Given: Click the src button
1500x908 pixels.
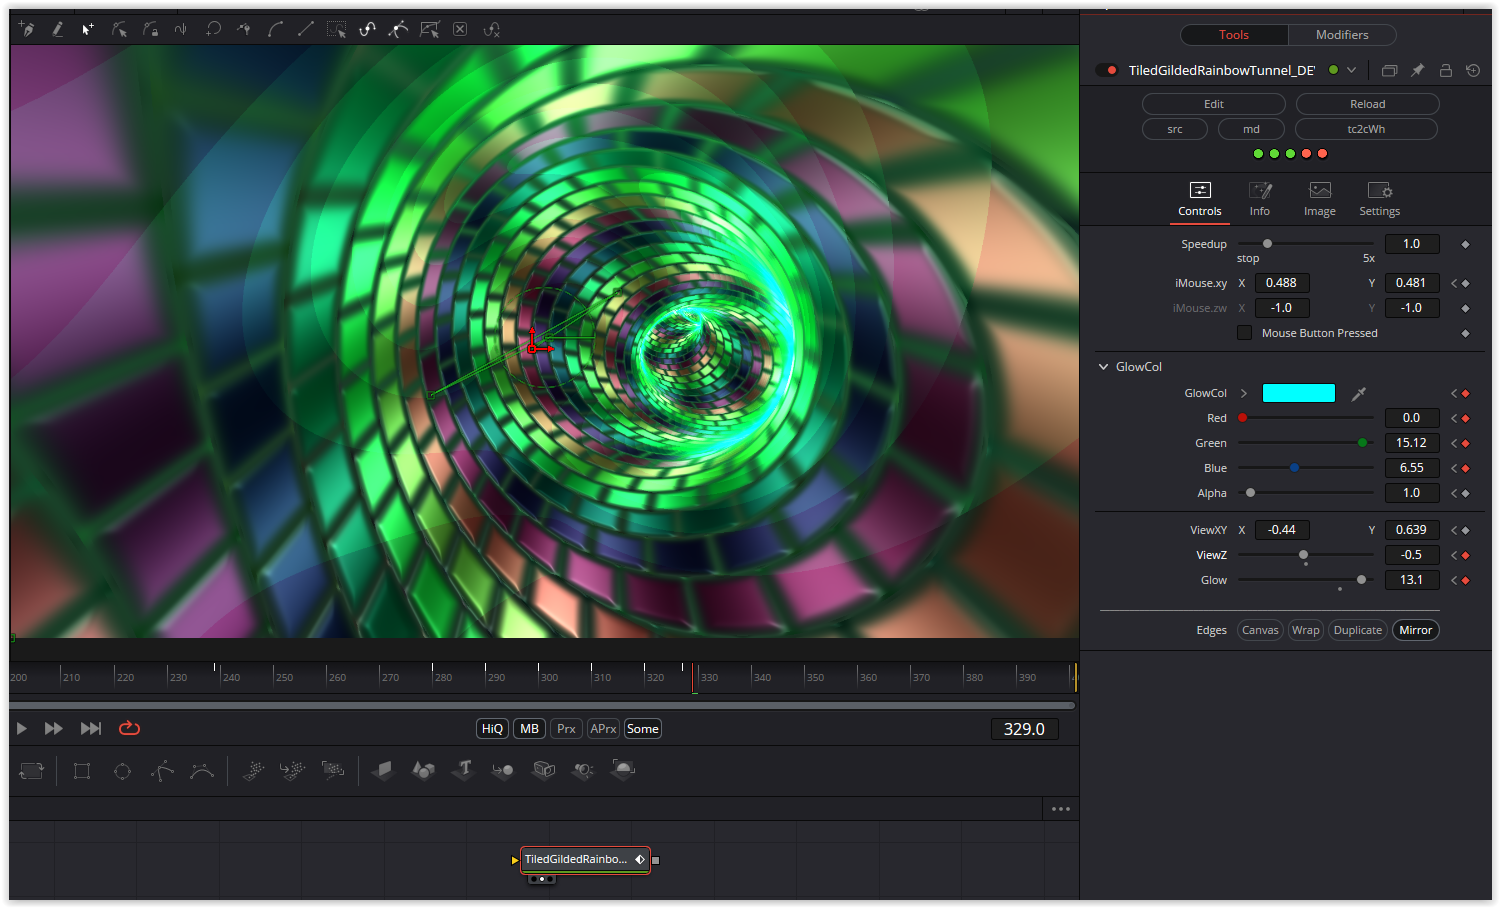Looking at the screenshot, I should pos(1175,129).
